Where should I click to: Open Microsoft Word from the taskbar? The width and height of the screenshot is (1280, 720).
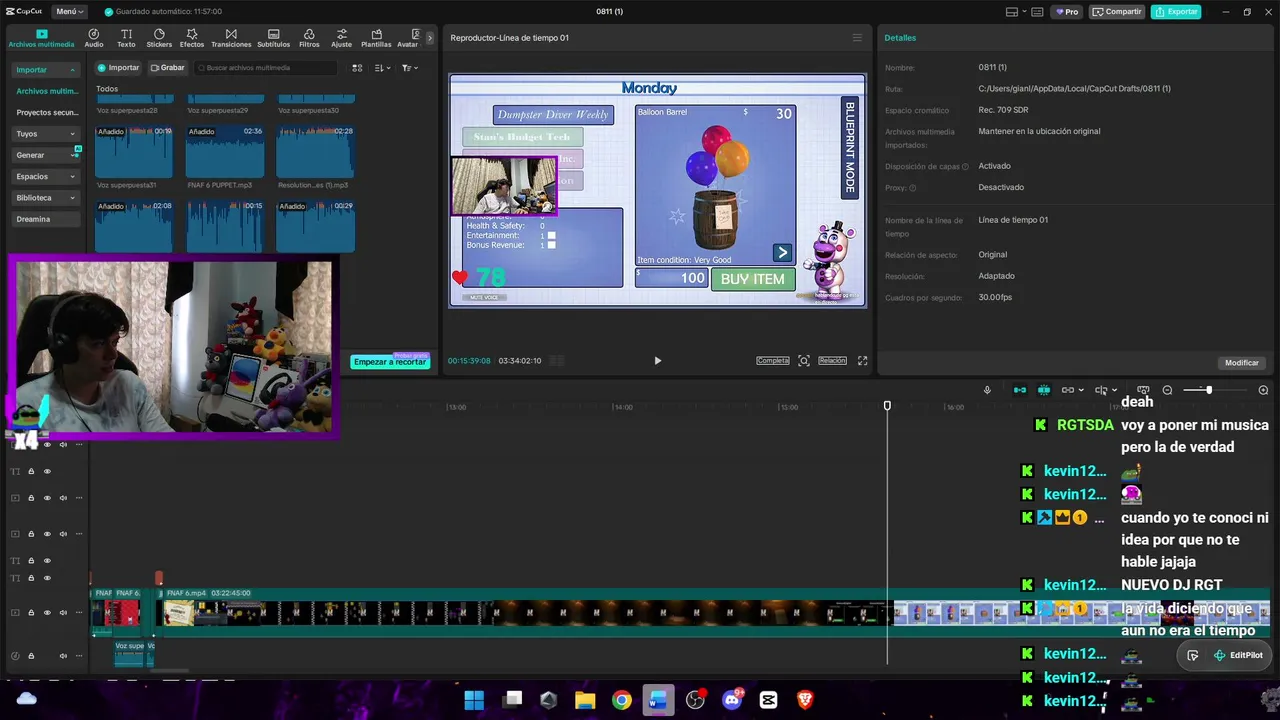point(658,700)
